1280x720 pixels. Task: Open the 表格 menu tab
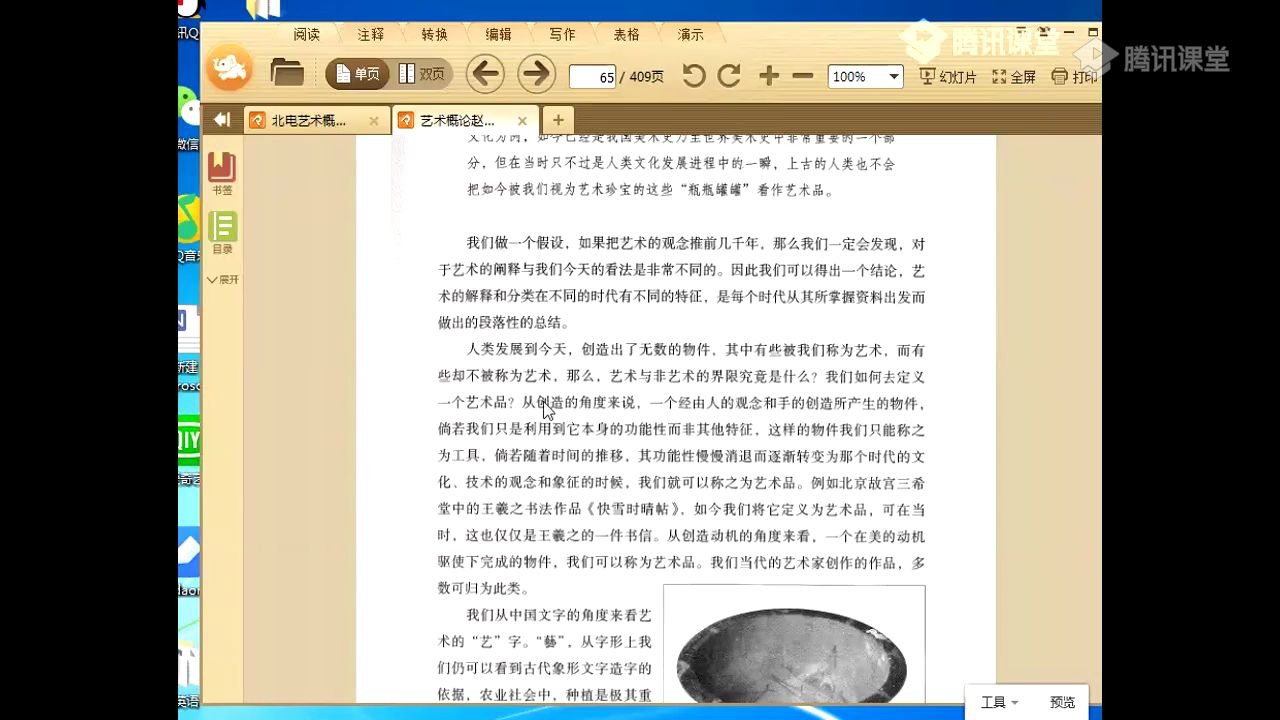(627, 34)
